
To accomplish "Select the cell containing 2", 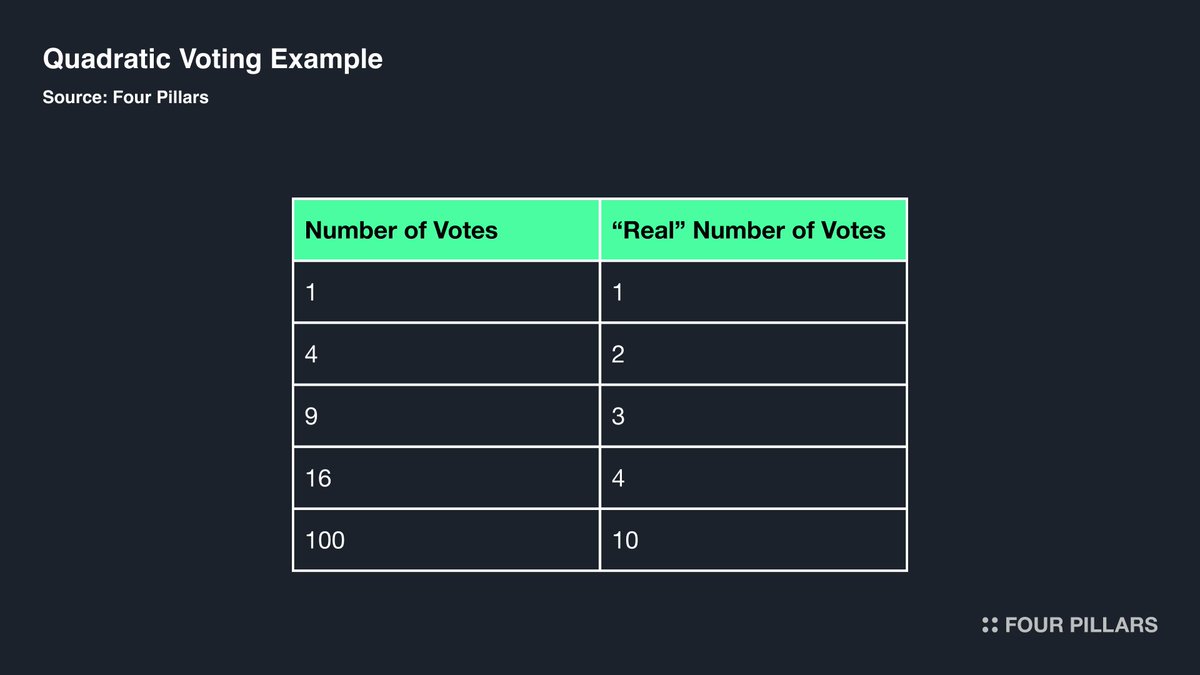I will 753,354.
